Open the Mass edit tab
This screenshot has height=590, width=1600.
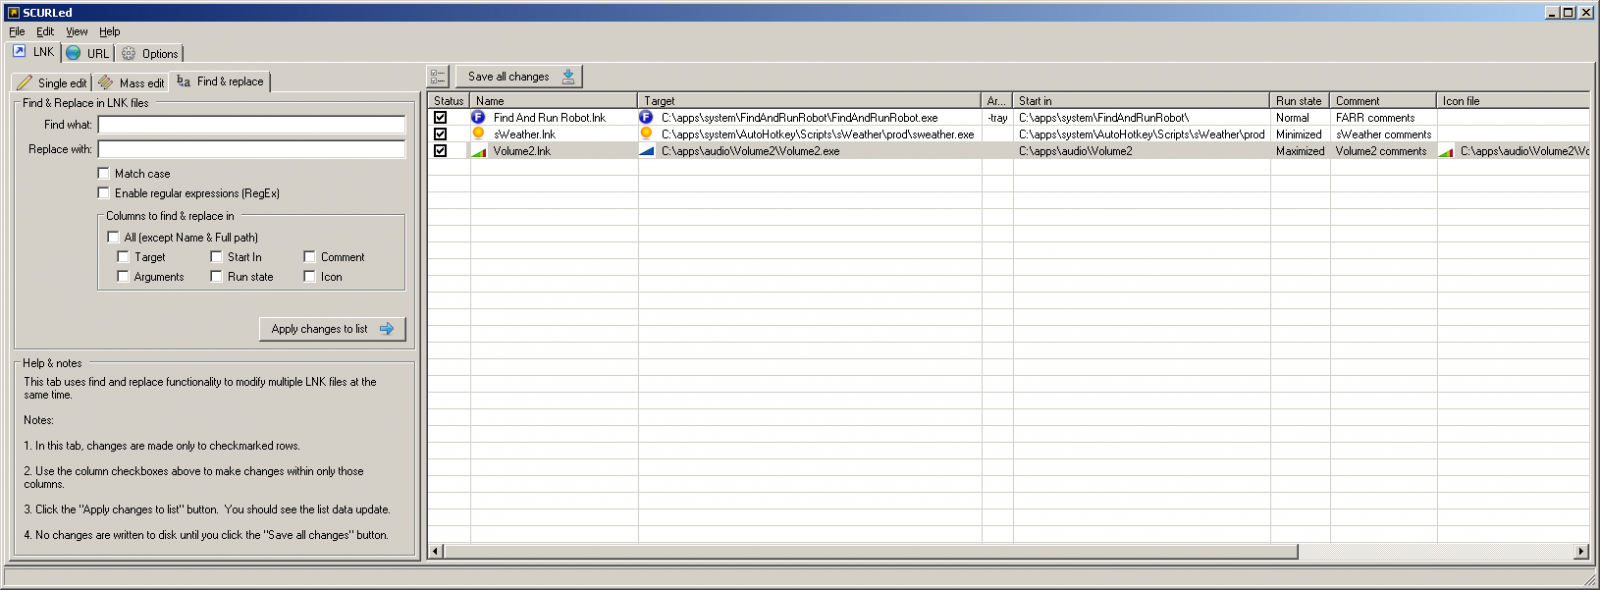pos(131,83)
